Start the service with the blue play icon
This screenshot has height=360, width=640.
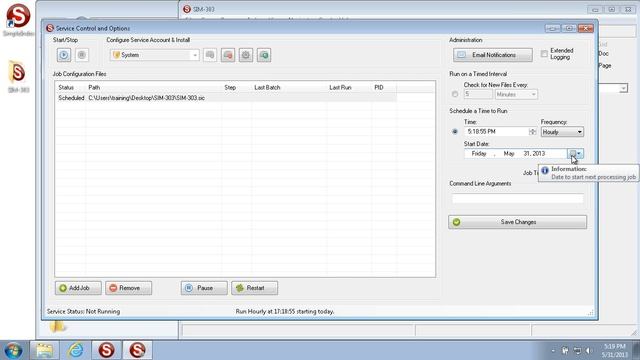pos(64,55)
